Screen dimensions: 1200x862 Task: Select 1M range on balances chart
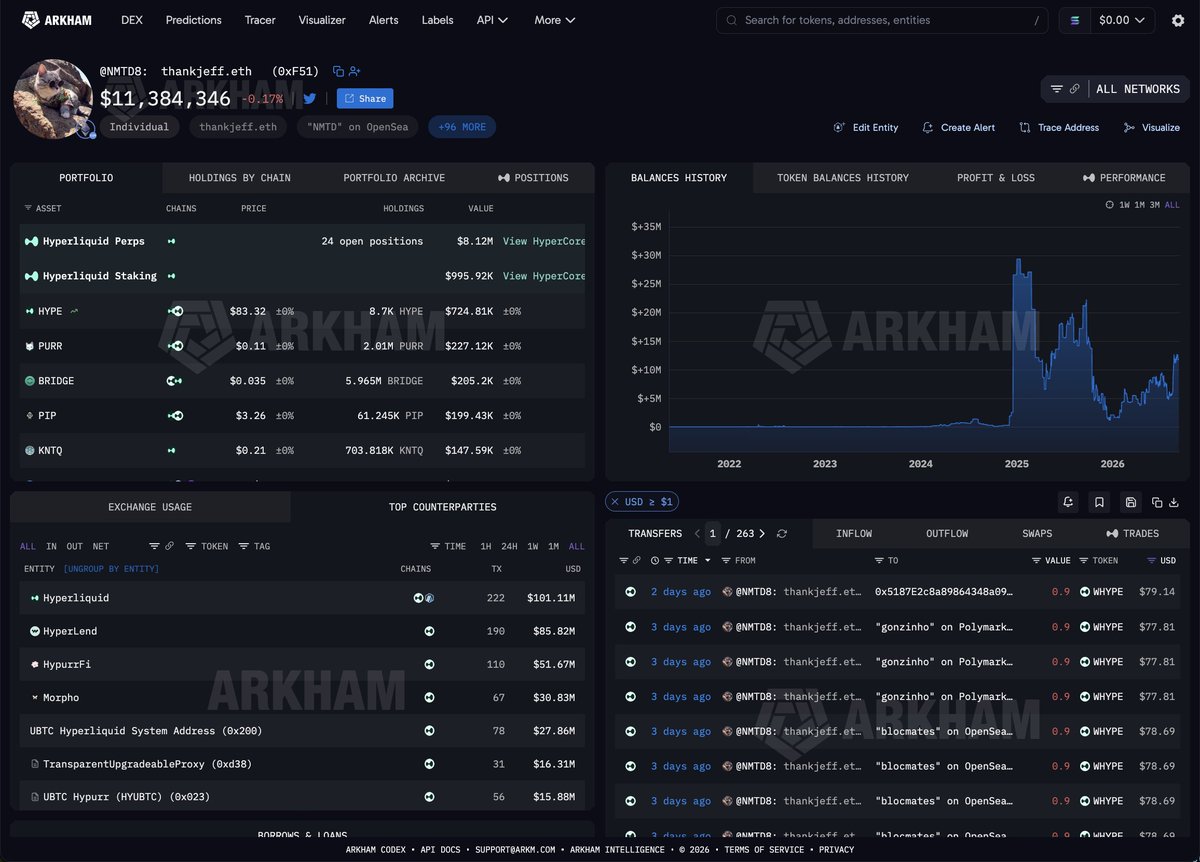point(1139,205)
